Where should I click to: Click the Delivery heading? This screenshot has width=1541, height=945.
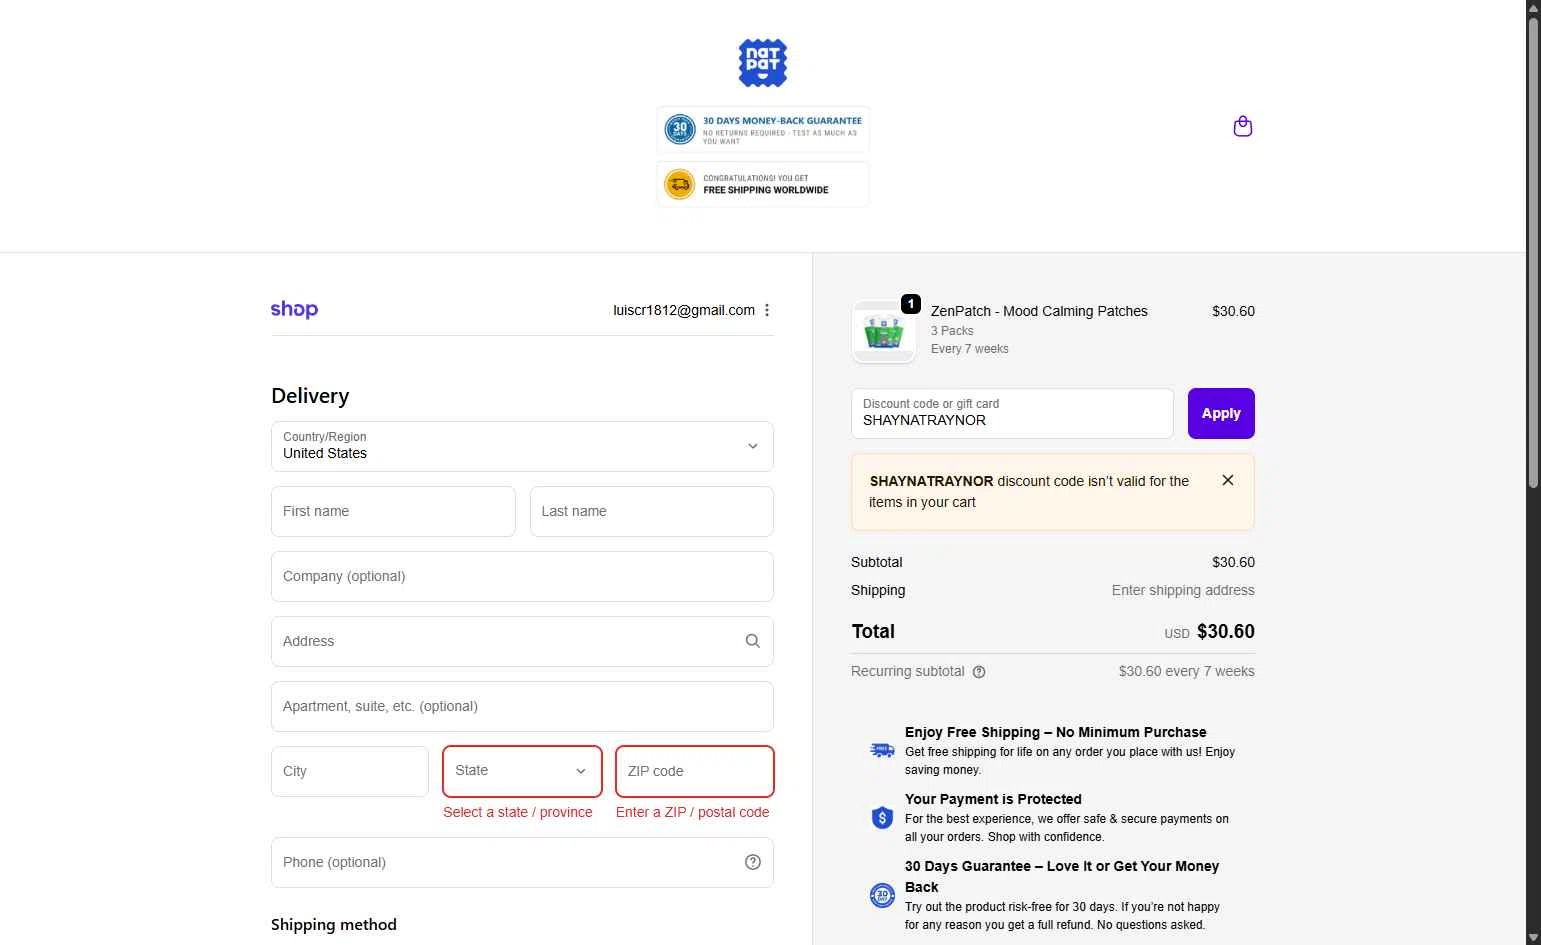310,396
